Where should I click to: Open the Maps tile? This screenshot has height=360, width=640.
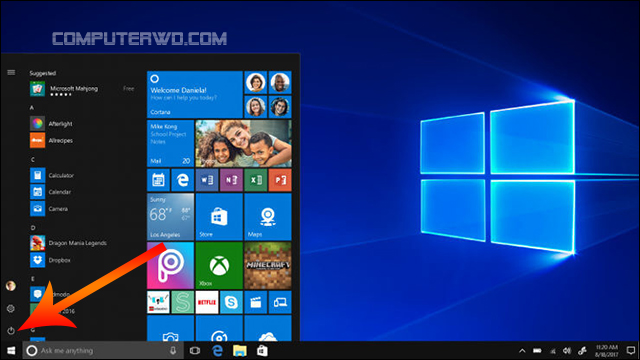[268, 217]
